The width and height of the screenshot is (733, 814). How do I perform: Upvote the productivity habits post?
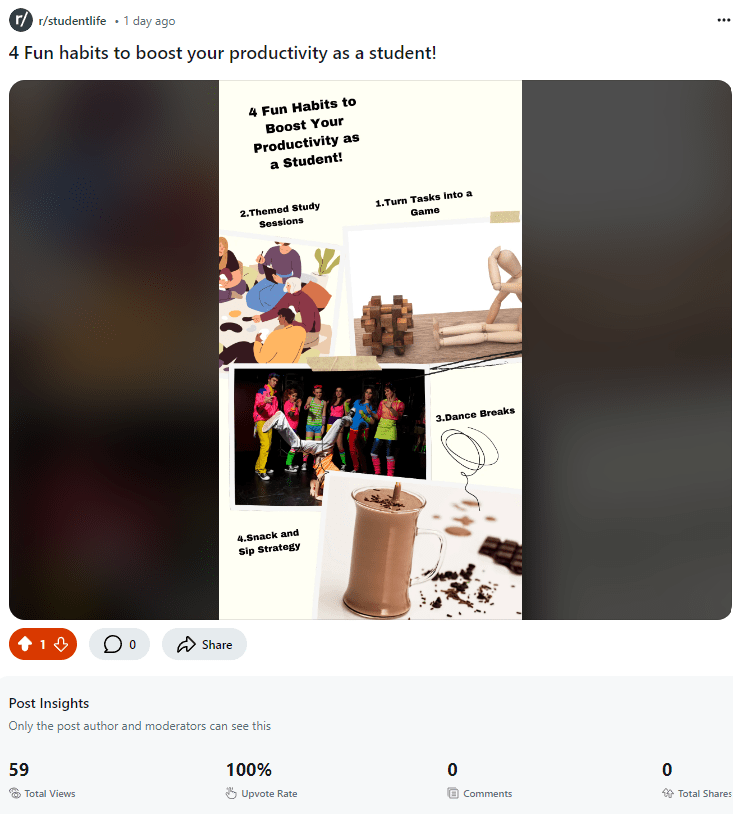pos(25,645)
